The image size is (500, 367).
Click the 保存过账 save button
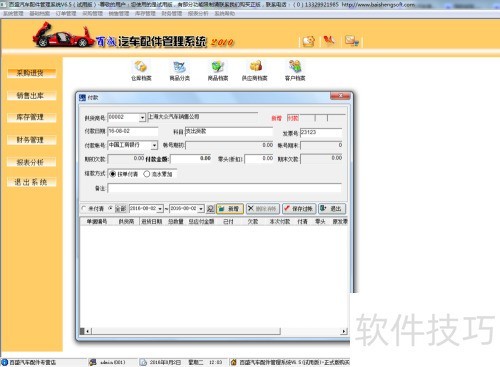(299, 209)
